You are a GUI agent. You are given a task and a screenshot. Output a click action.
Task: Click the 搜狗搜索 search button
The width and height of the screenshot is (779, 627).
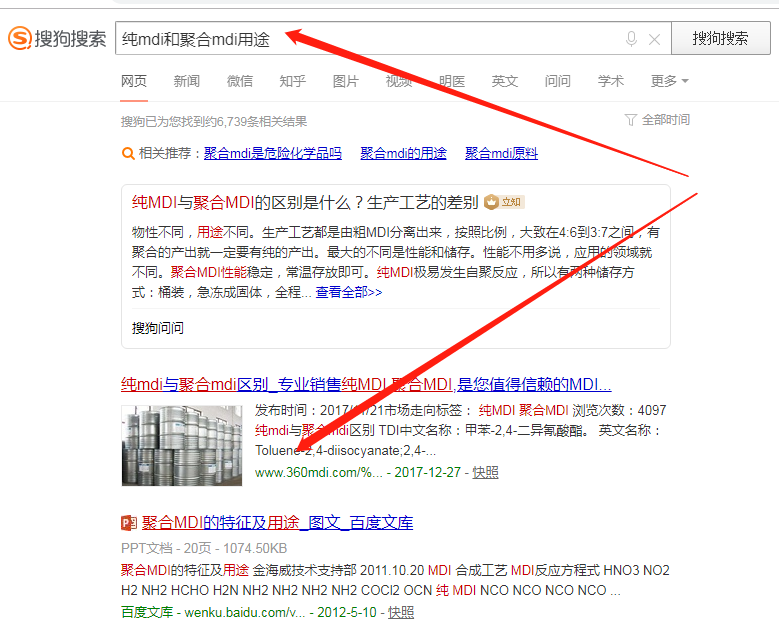(720, 38)
